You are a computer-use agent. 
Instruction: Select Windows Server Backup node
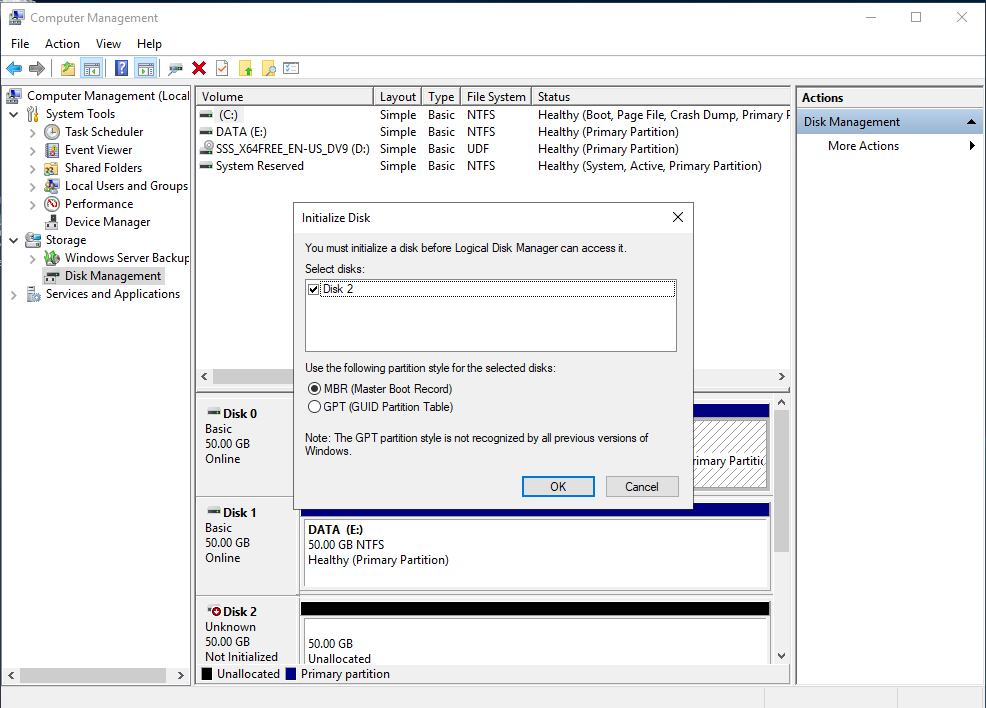pos(126,258)
